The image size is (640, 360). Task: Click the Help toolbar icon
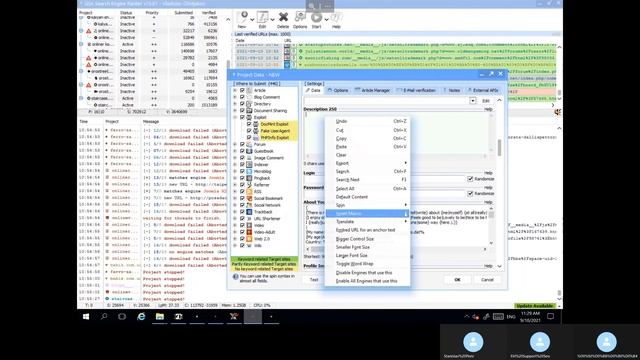click(336, 18)
